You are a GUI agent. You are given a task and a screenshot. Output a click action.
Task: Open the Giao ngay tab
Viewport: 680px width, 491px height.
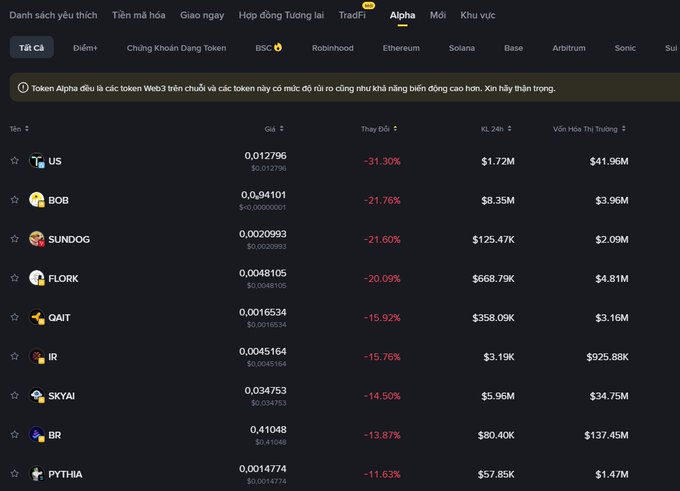[202, 15]
